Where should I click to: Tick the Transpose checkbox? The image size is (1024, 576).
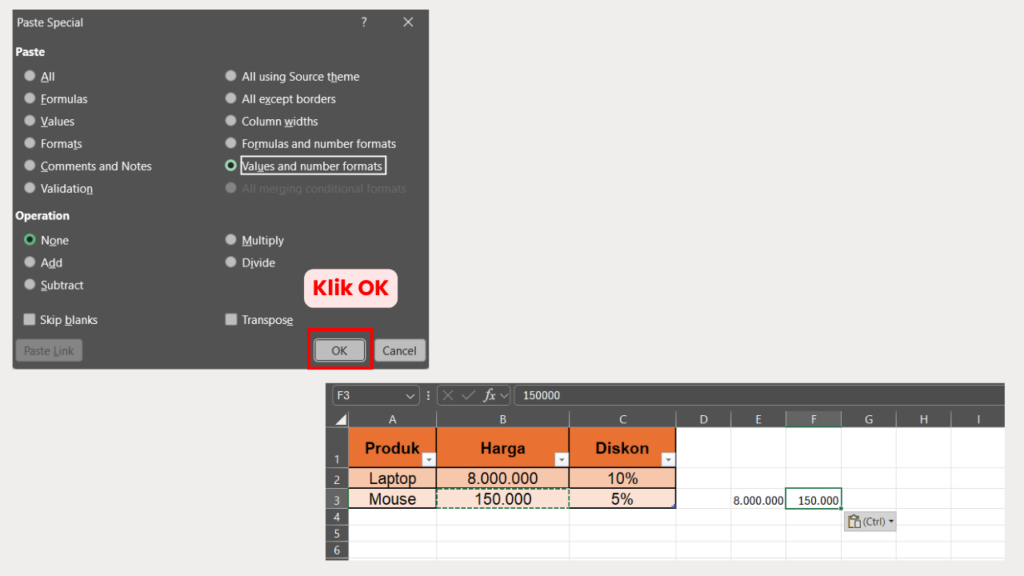coord(231,320)
